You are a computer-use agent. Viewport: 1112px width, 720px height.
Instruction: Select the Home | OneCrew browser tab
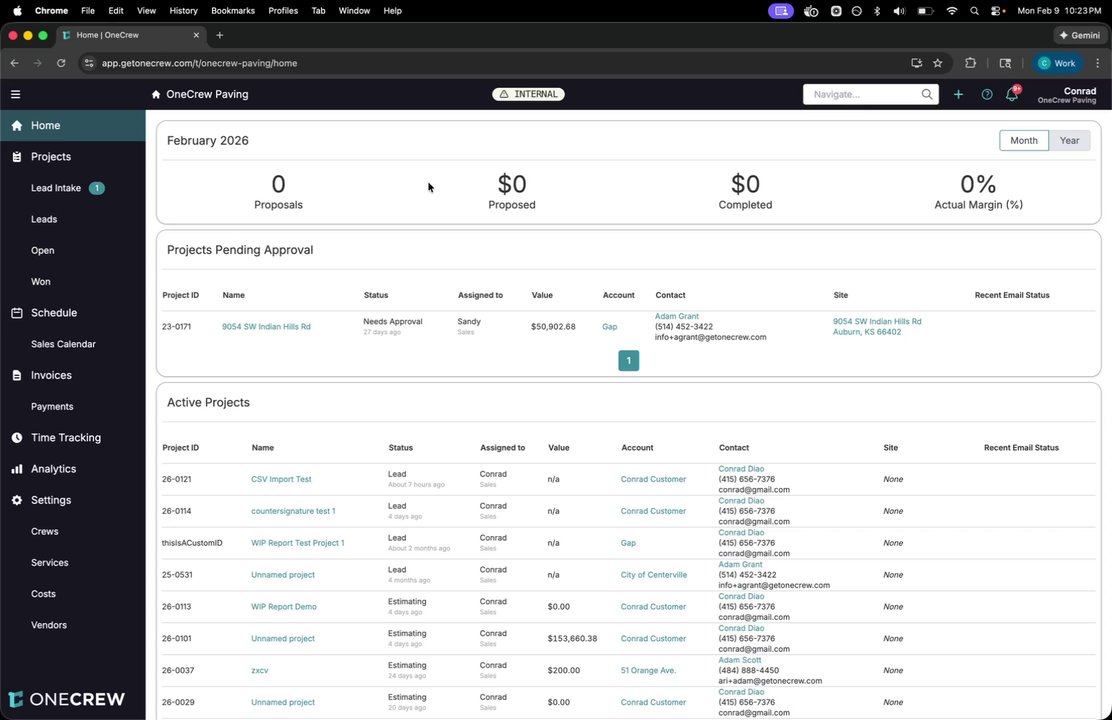(x=131, y=35)
